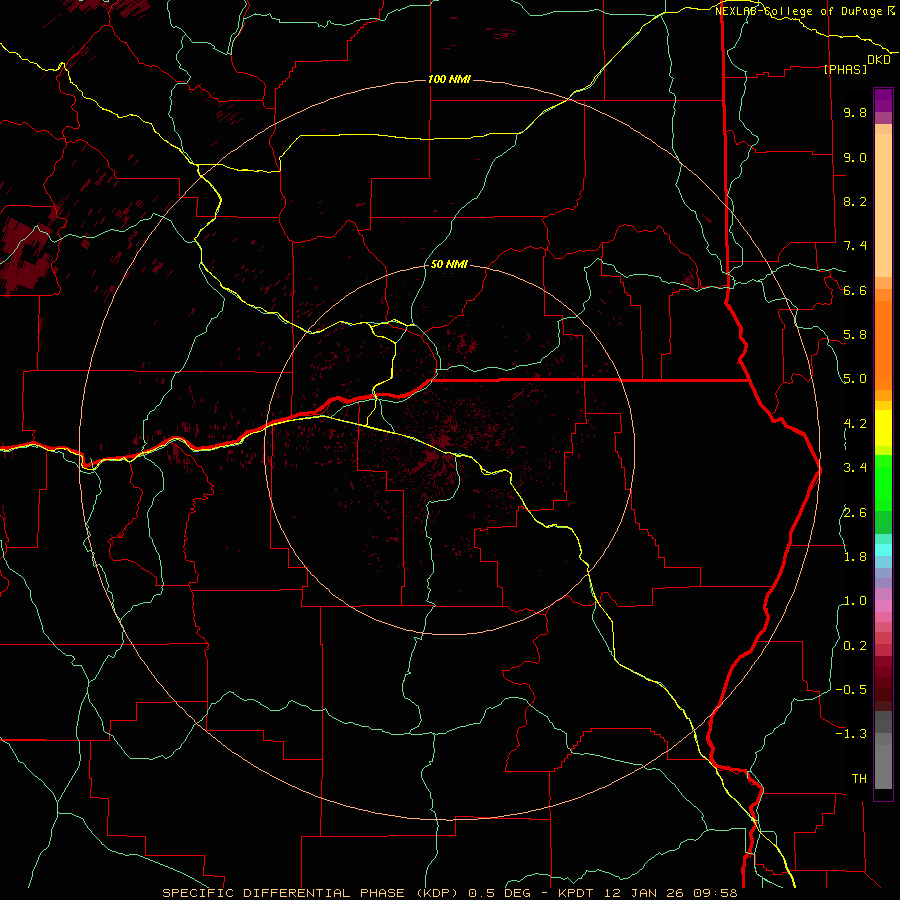Click the 8.2 value on color scale
This screenshot has width=900, height=900.
coord(855,201)
